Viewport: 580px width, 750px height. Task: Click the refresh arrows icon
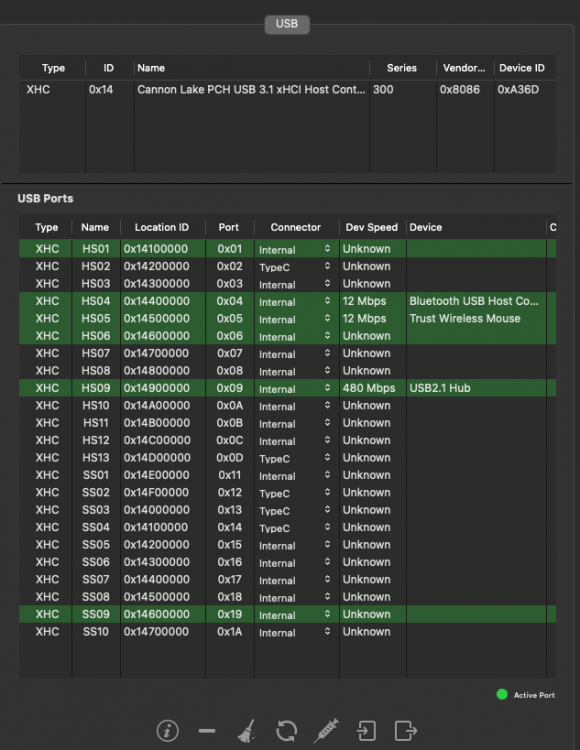286,731
